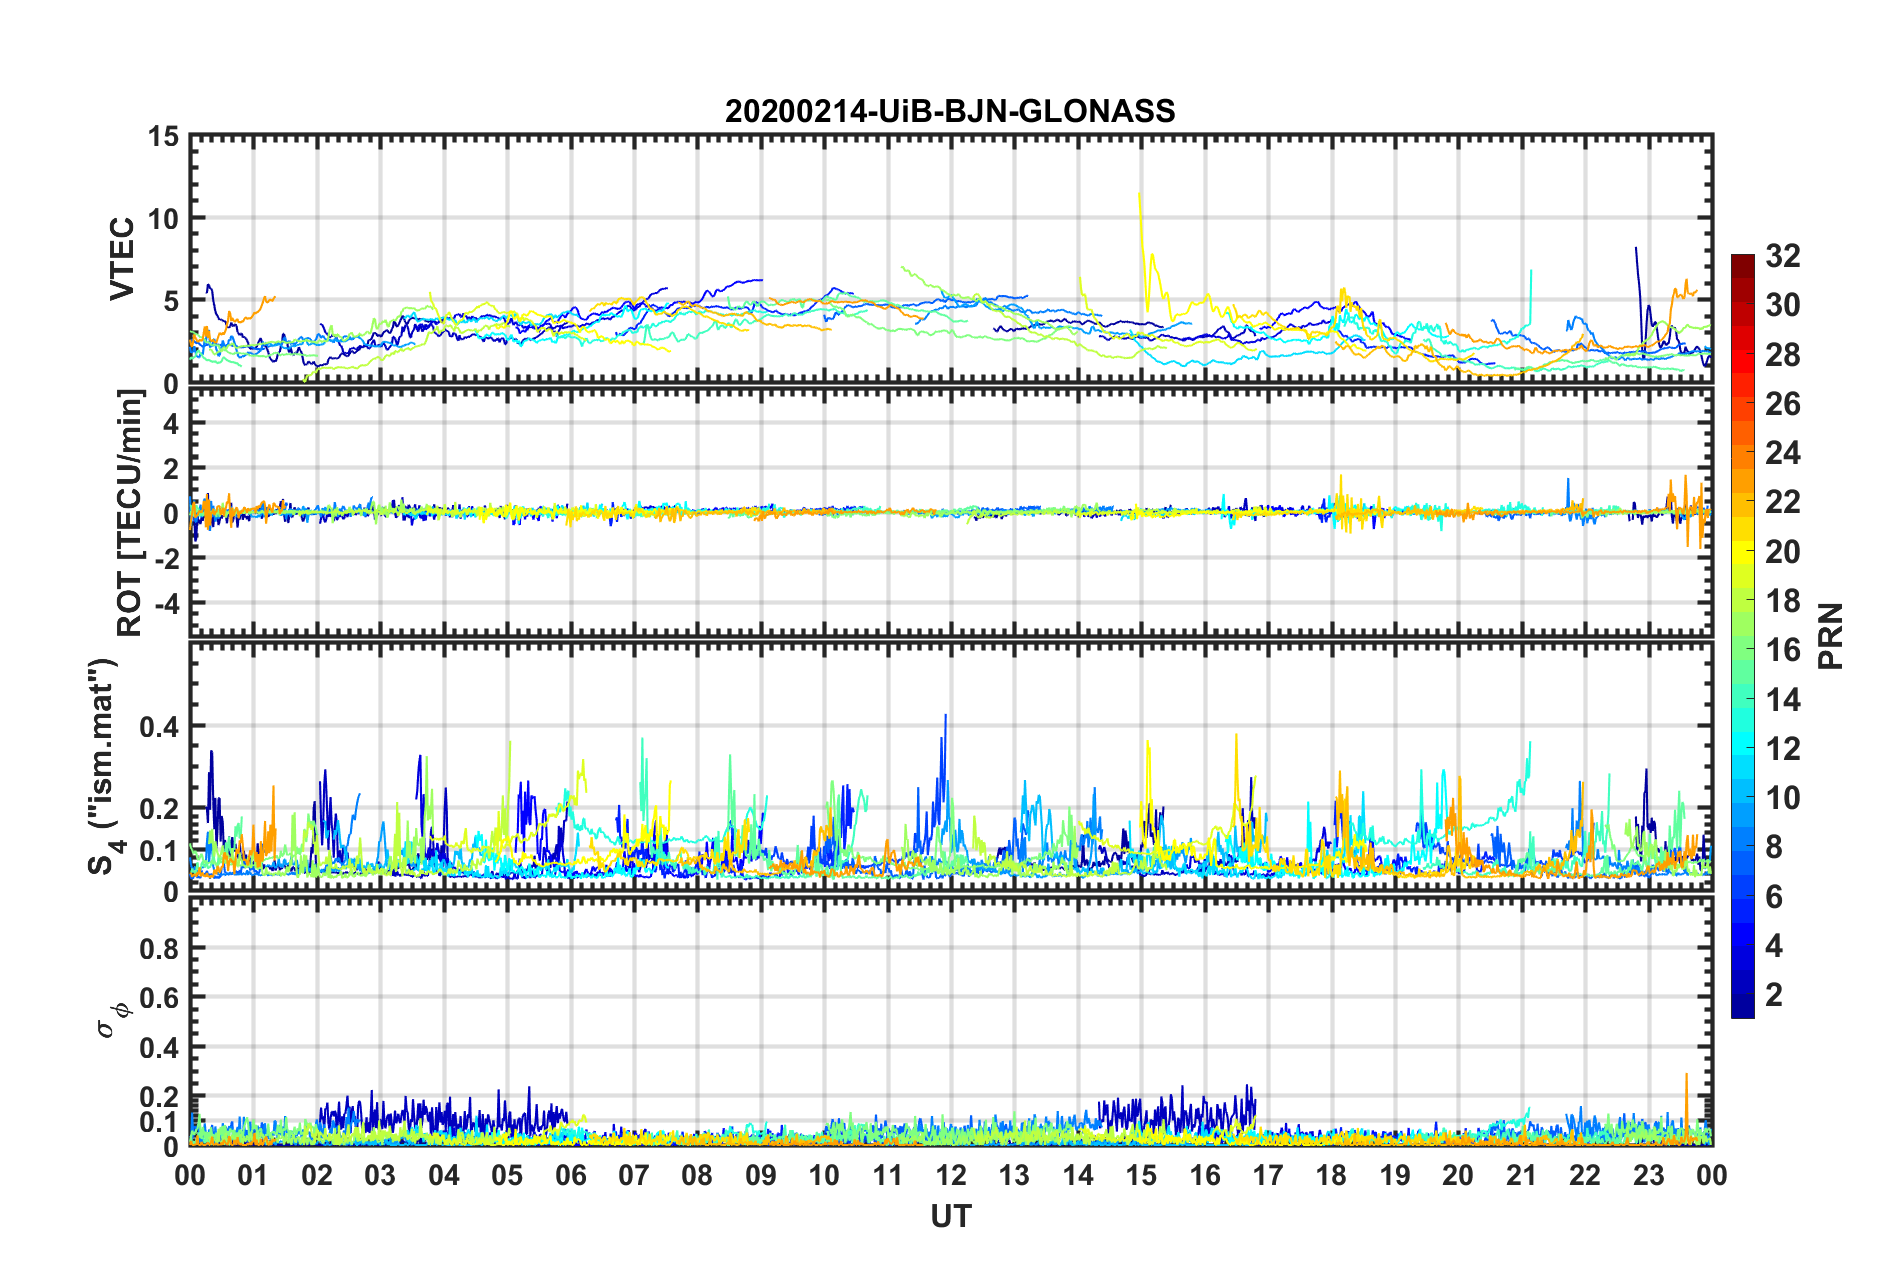Viewport: 1902px width, 1272px height.
Task: Click the sigma phi tick label 0.8
Action: point(160,948)
